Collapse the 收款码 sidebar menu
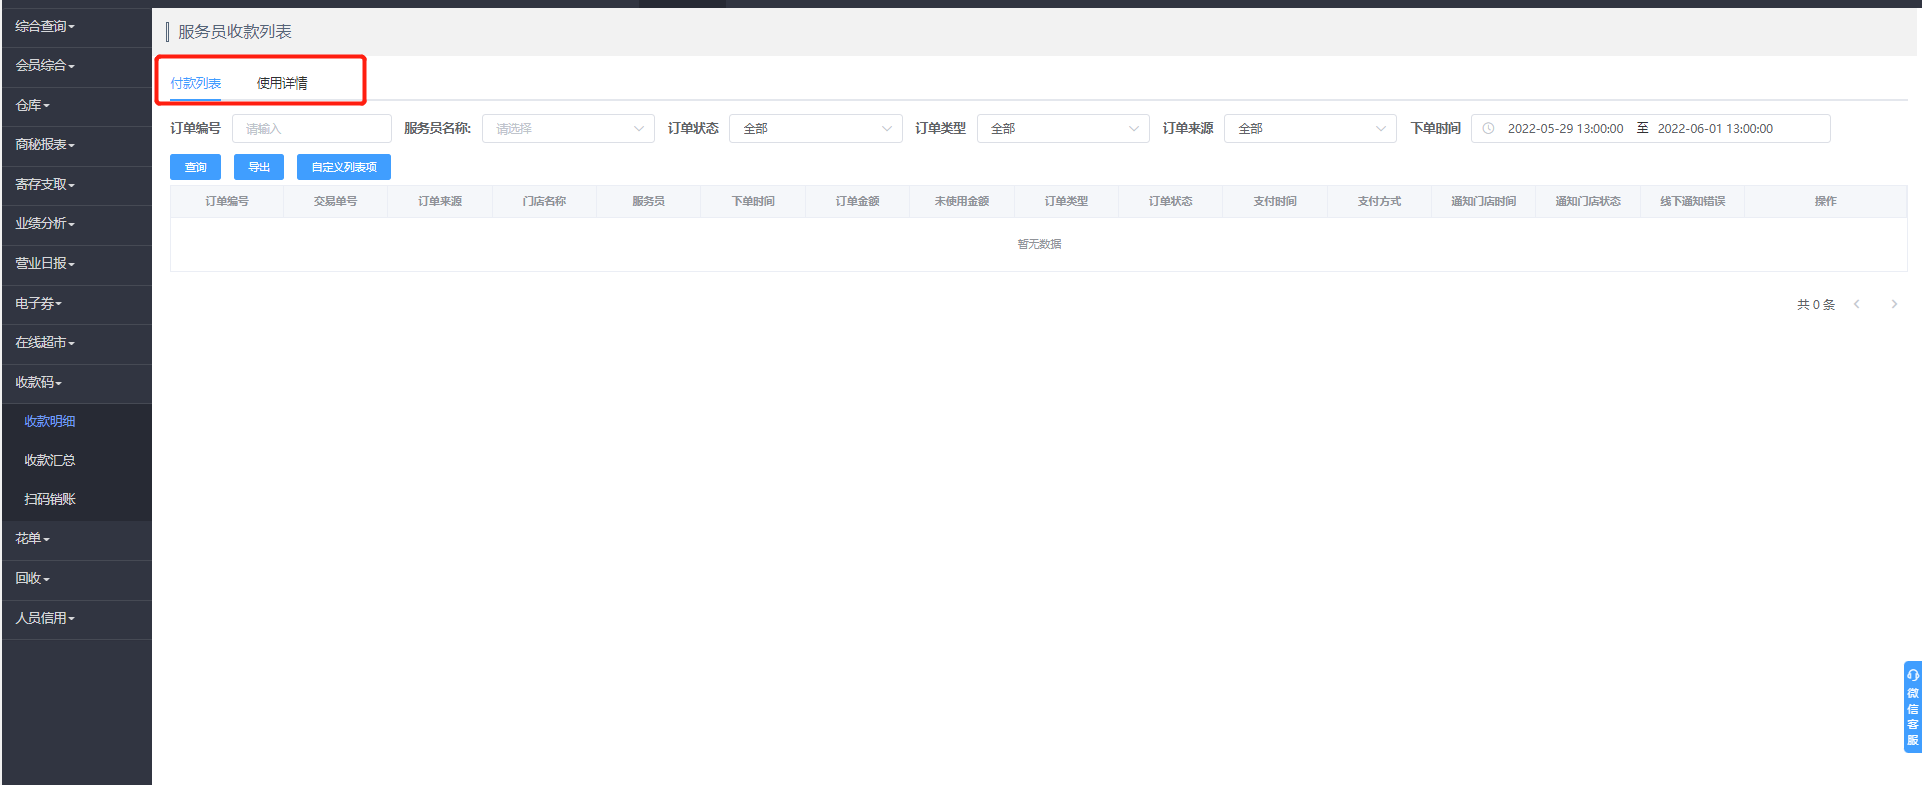 [76, 383]
